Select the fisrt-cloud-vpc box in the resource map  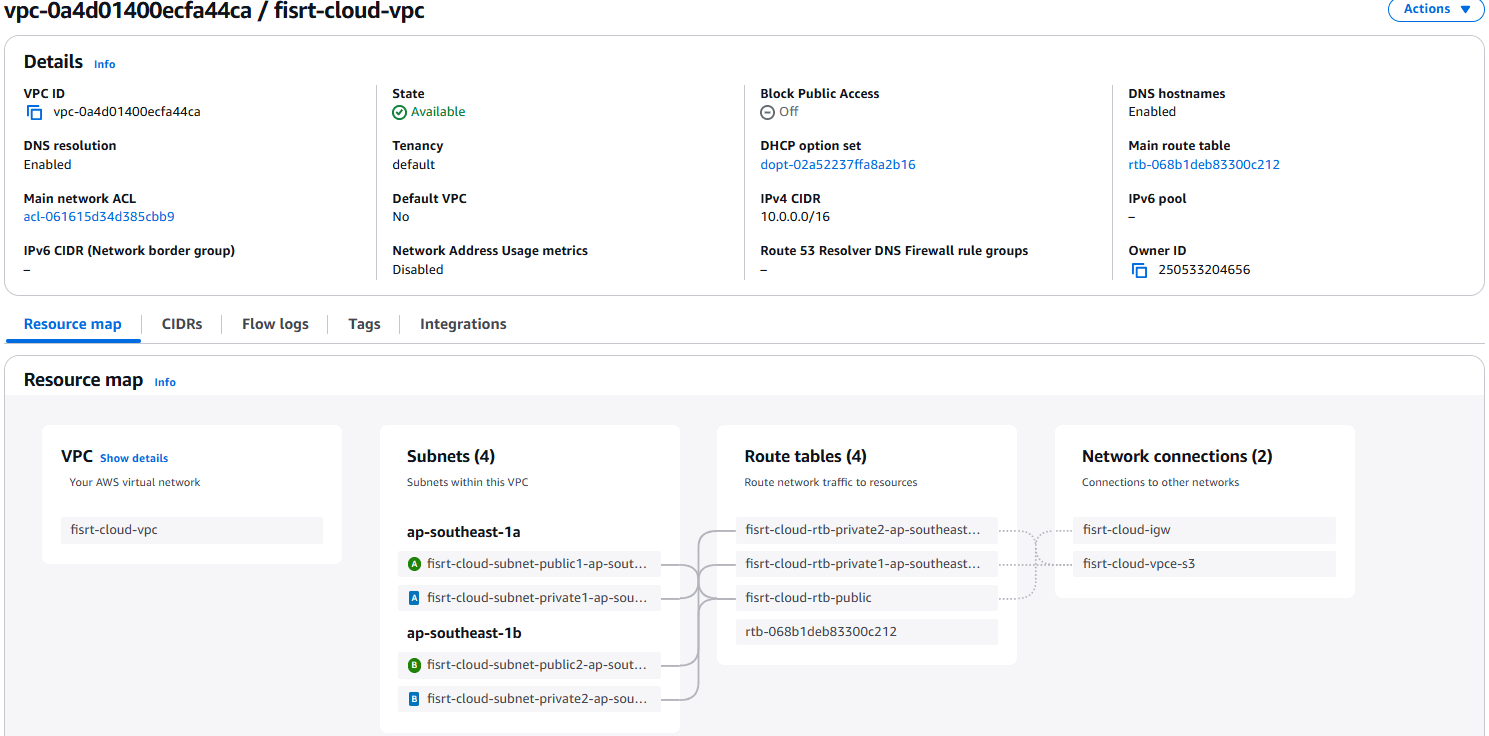pyautogui.click(x=191, y=530)
